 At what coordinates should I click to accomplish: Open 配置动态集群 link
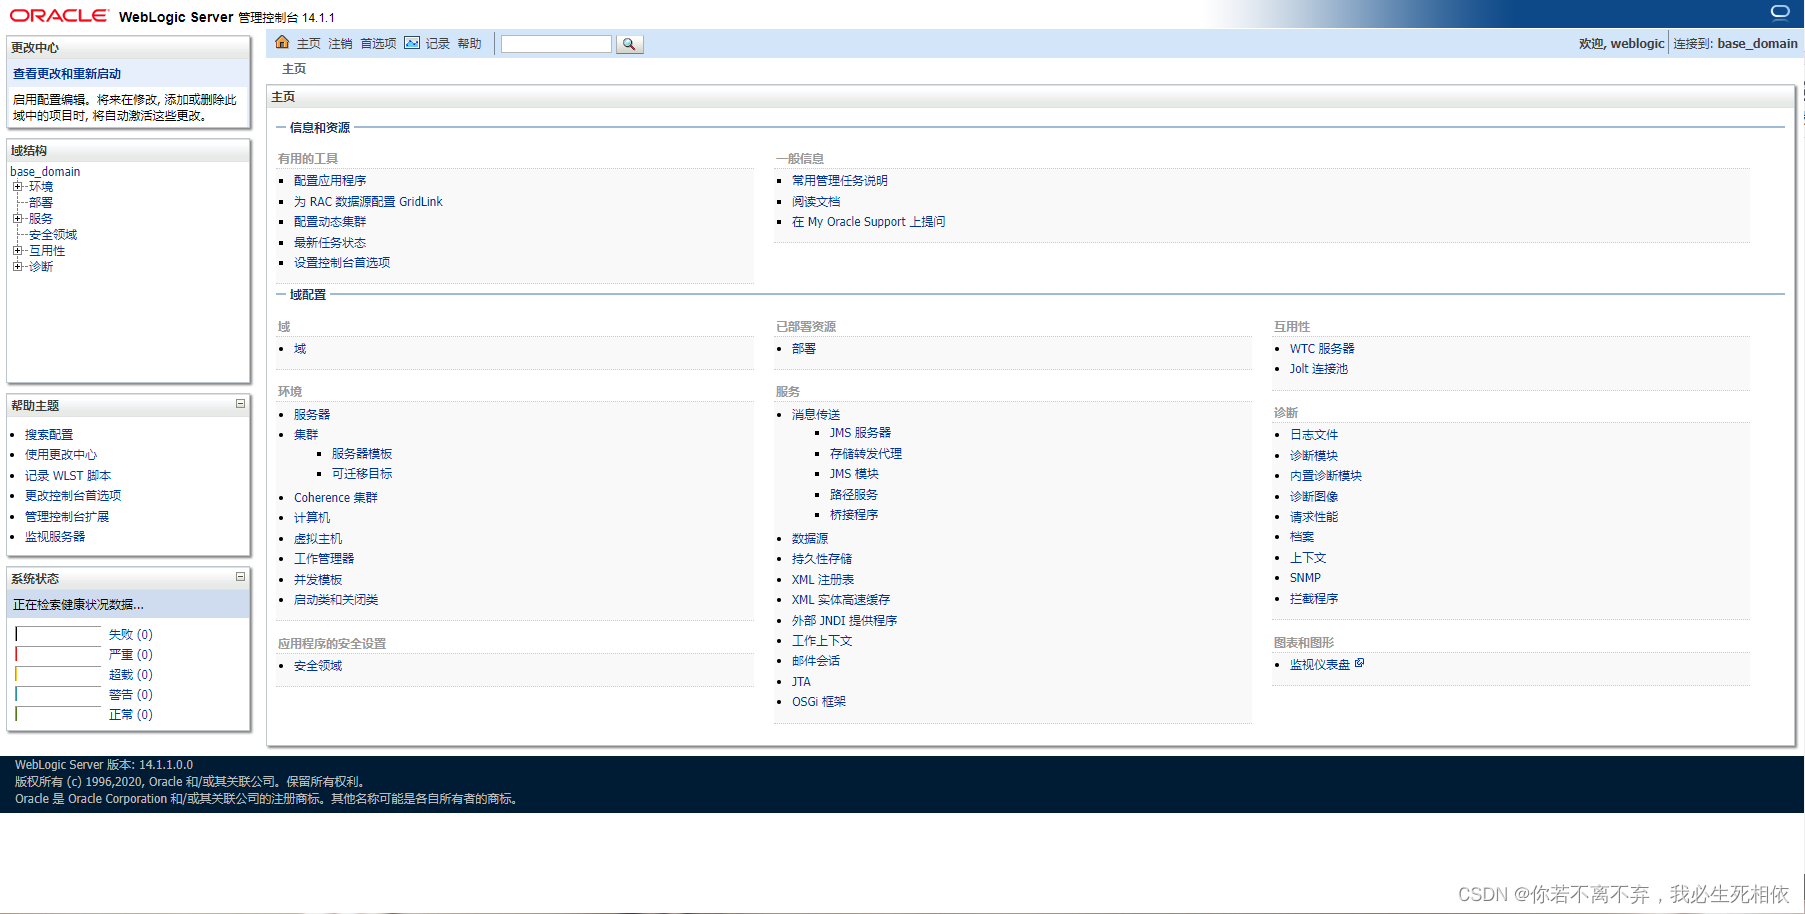[330, 222]
